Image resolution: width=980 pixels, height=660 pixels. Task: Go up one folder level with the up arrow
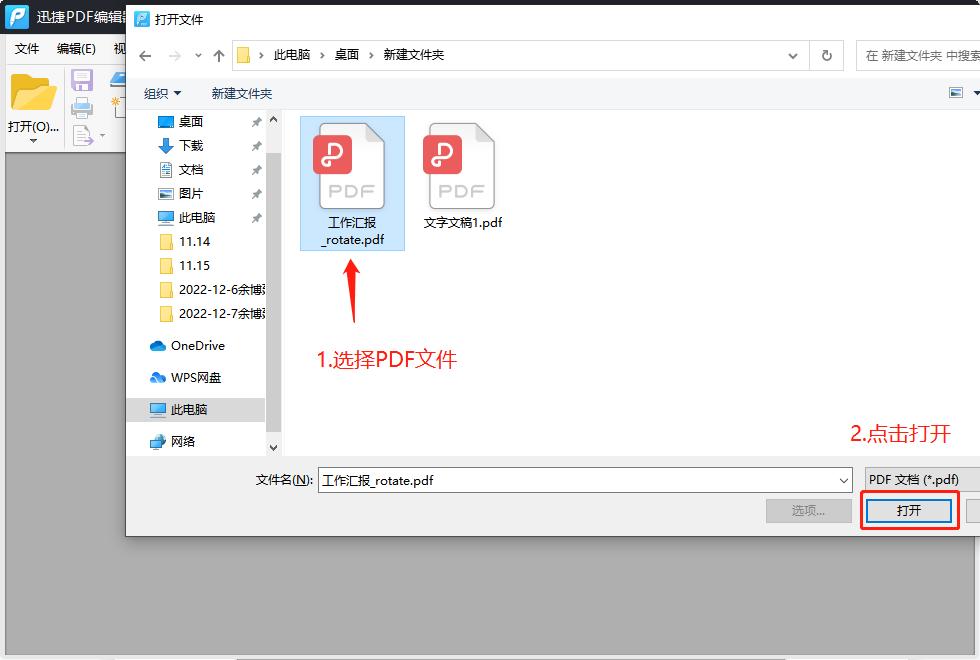tap(218, 55)
